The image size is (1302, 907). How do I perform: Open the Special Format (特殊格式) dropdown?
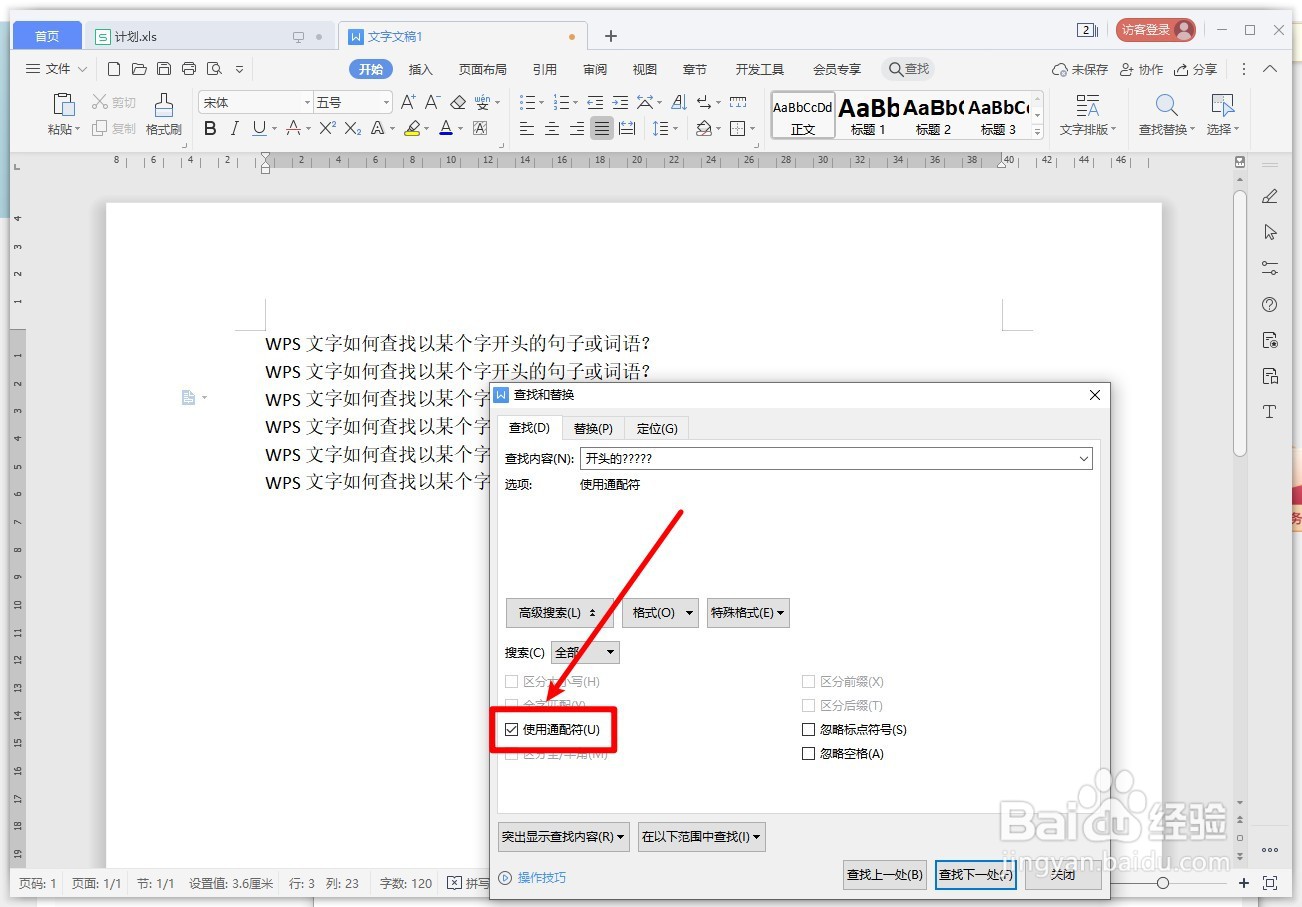click(x=748, y=613)
